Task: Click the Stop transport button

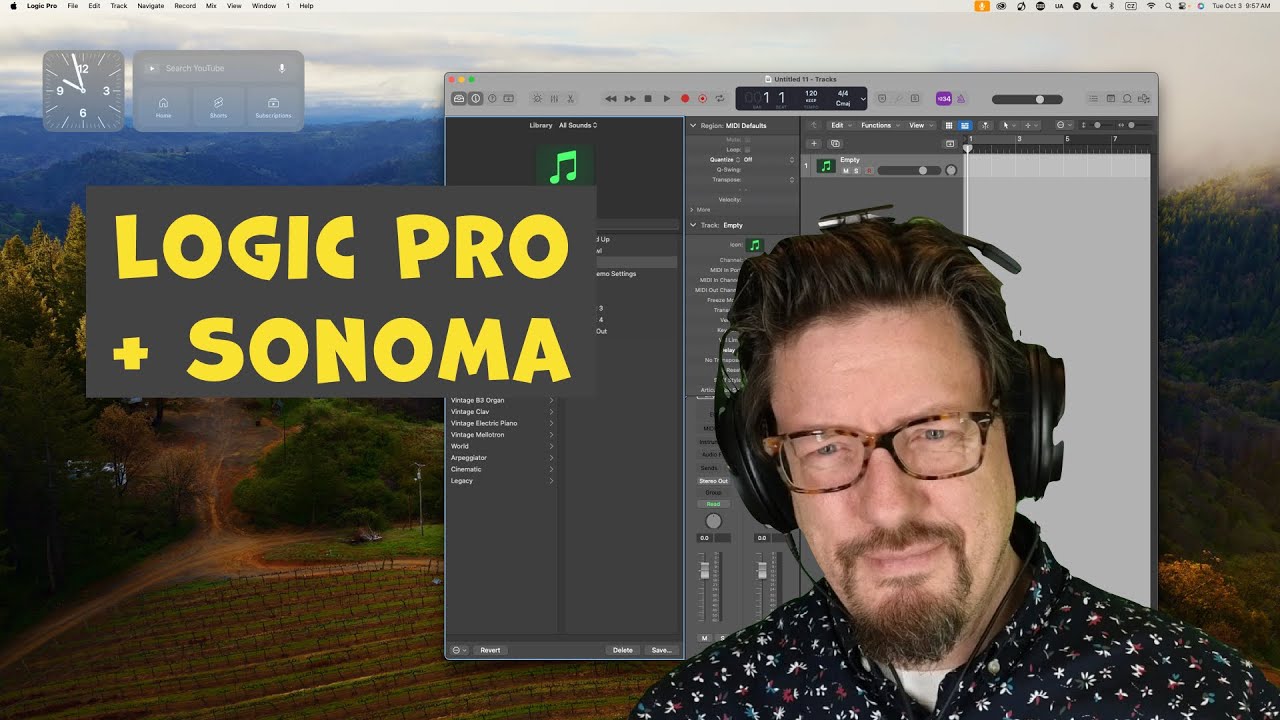Action: pos(648,98)
